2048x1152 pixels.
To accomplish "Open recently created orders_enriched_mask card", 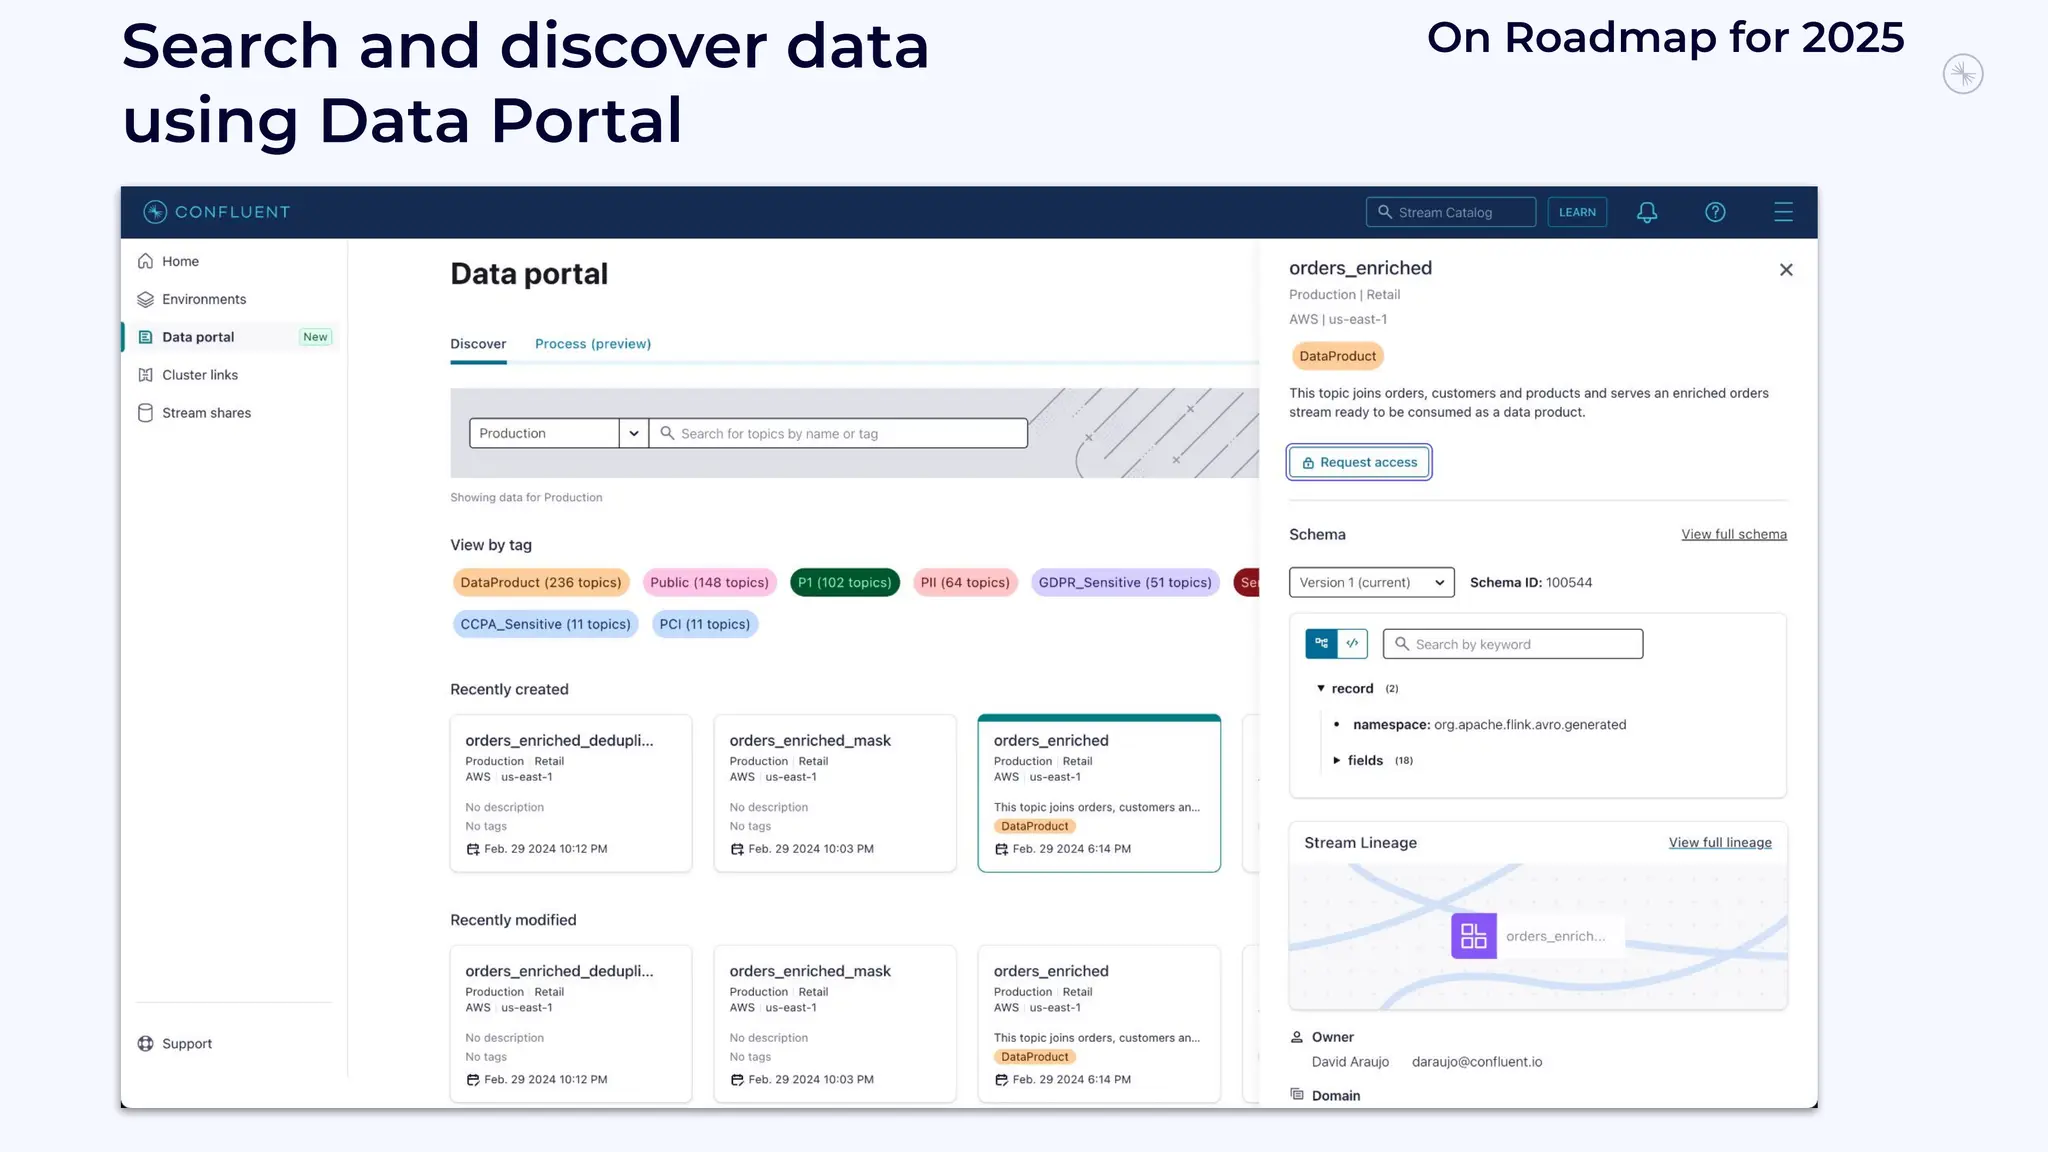I will (835, 793).
